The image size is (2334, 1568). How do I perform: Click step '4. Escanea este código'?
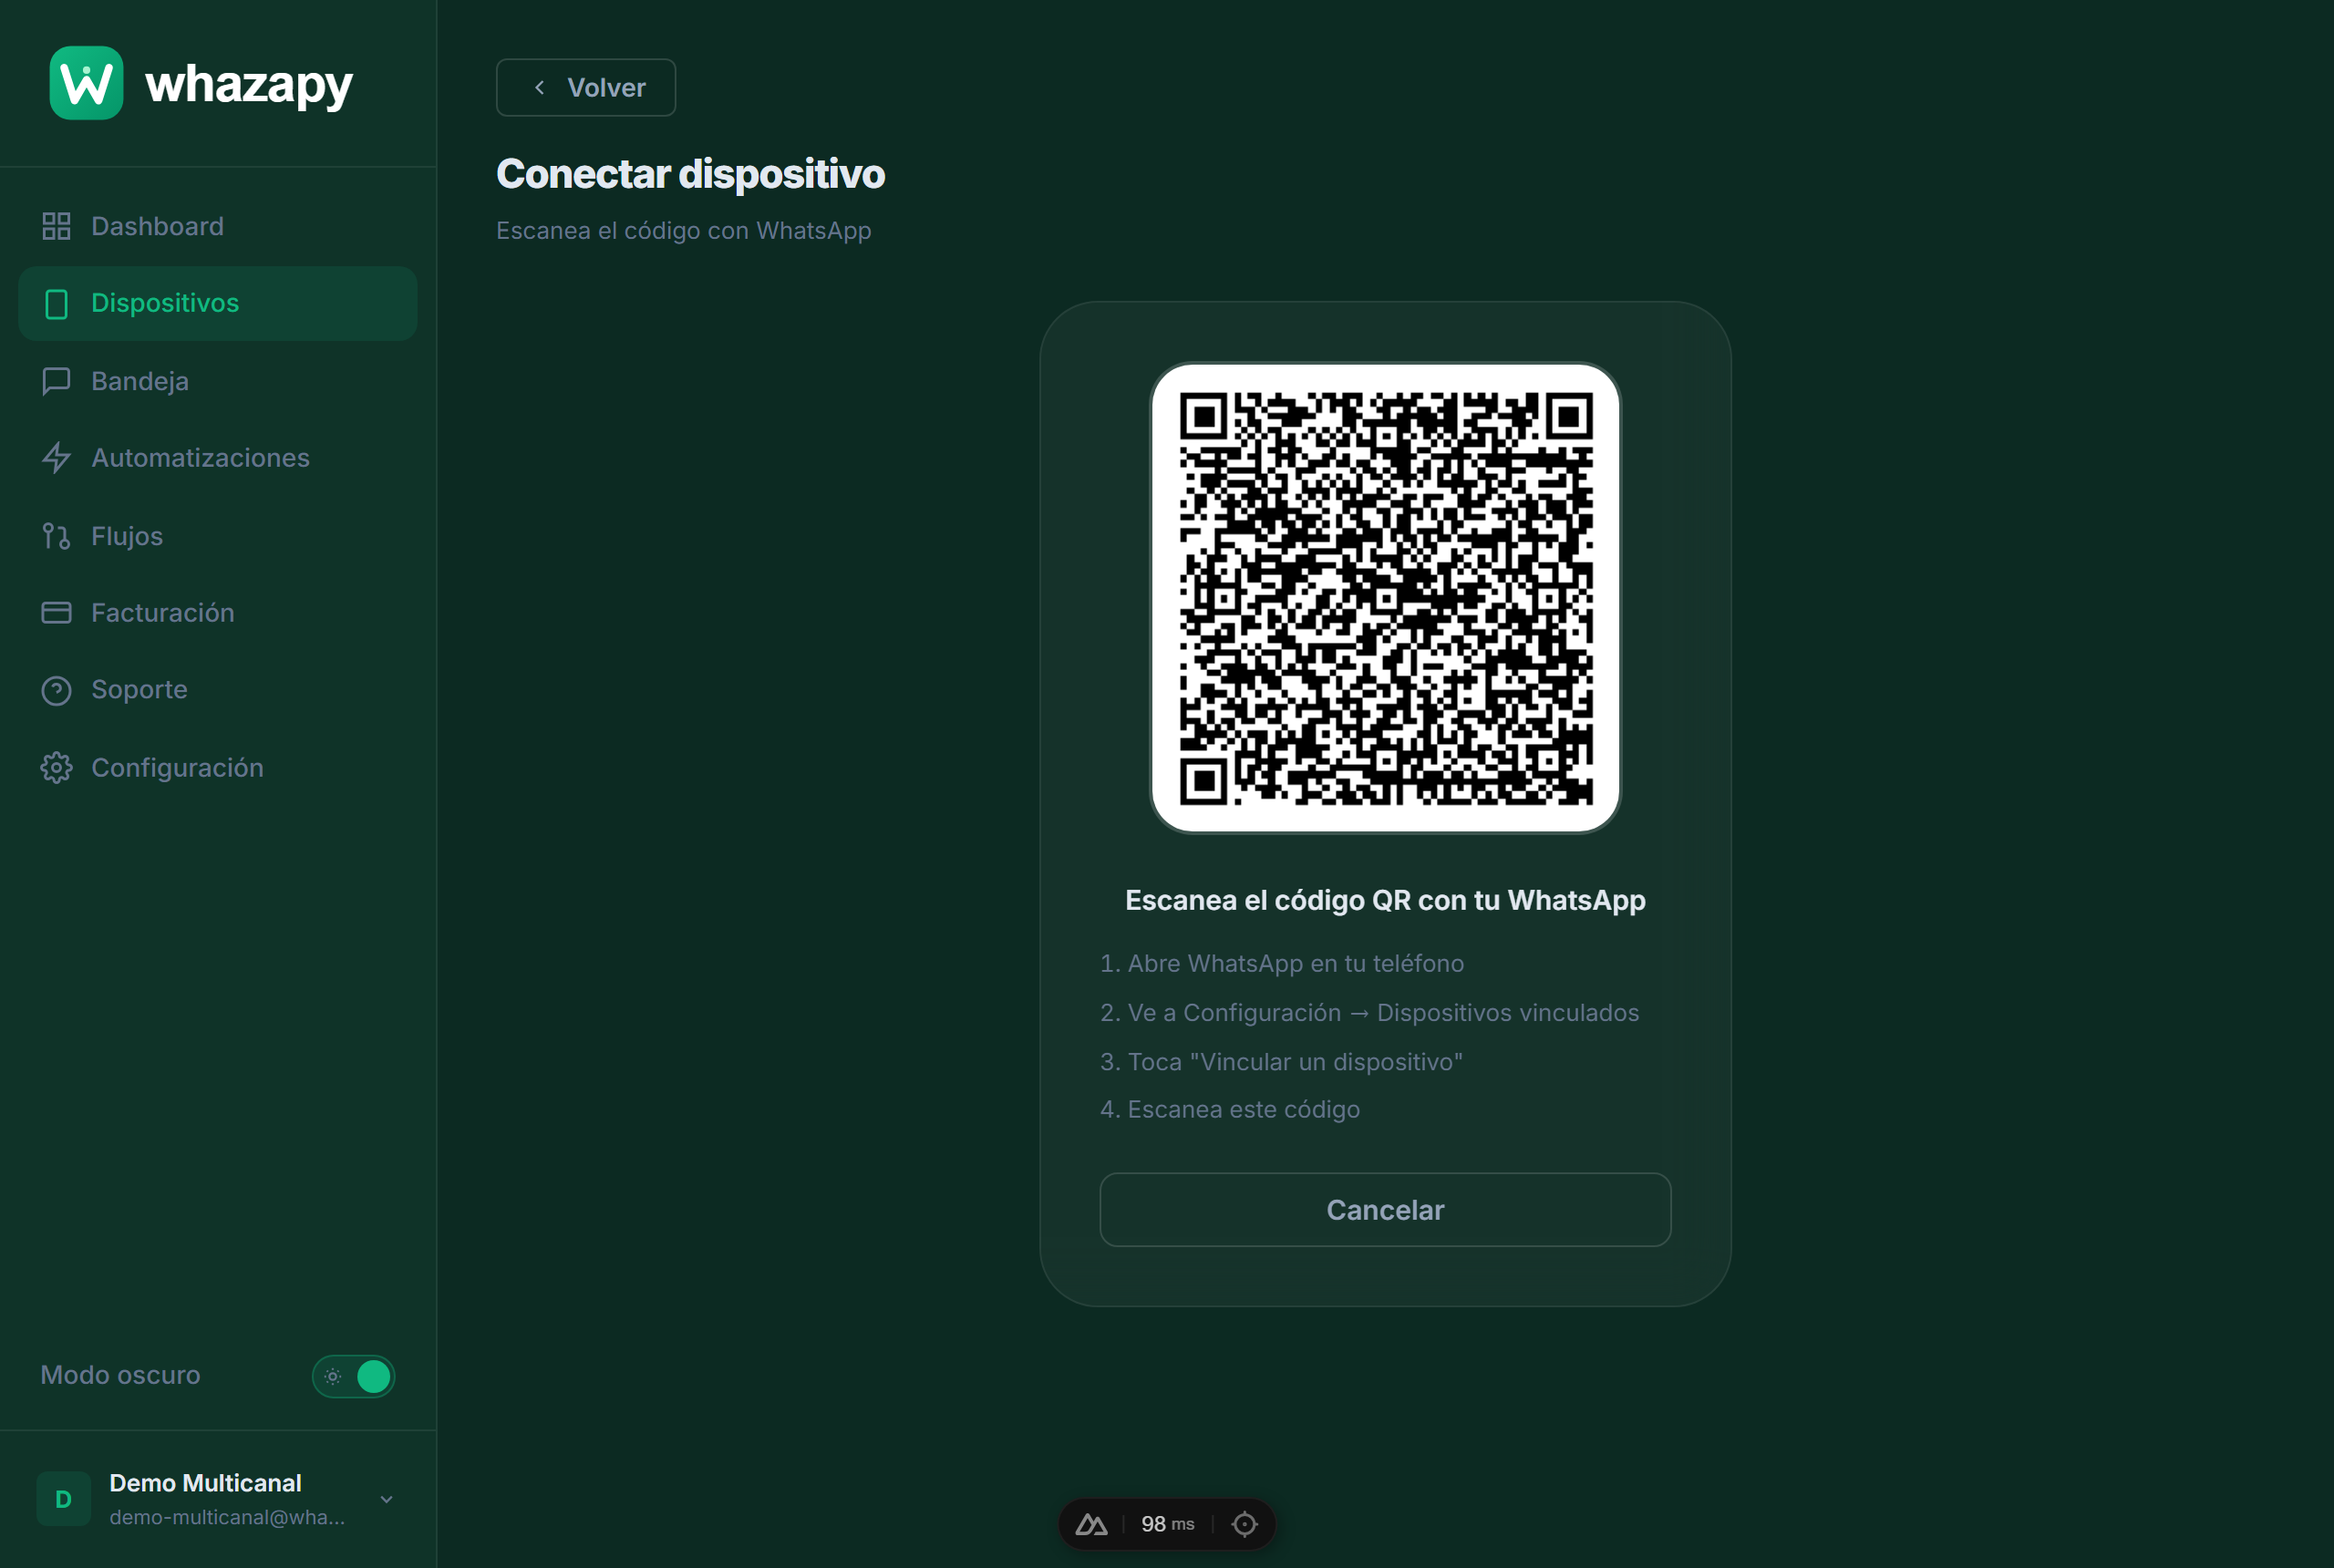coord(1230,1110)
